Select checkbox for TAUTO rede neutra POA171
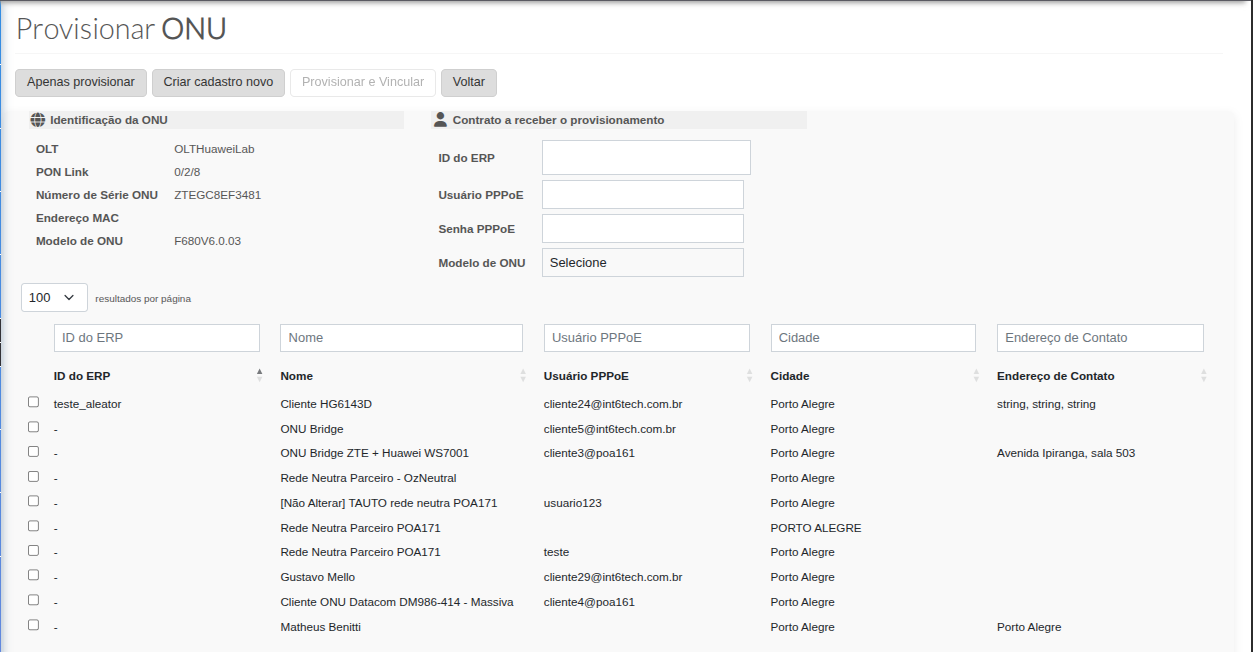Viewport: 1253px width, 652px height. pyautogui.click(x=34, y=501)
